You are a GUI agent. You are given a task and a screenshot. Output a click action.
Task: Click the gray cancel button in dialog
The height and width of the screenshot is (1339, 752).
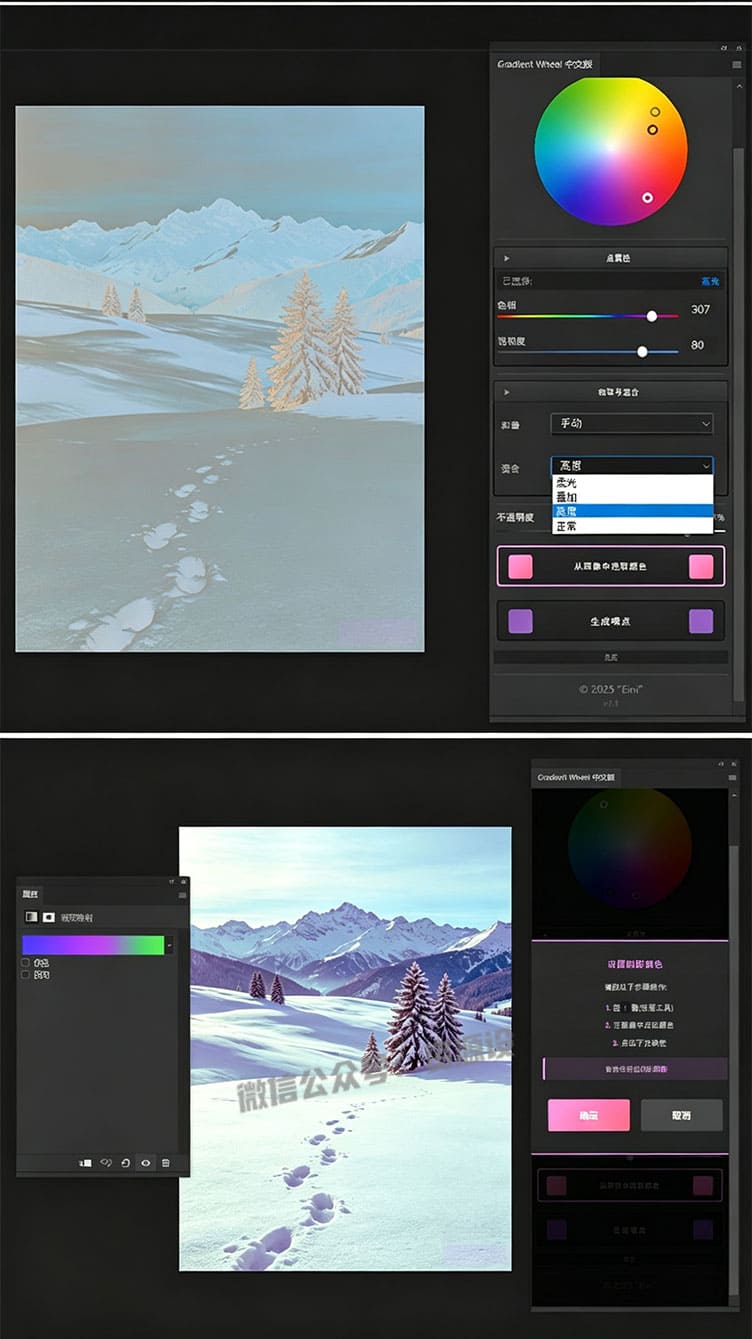click(681, 1115)
